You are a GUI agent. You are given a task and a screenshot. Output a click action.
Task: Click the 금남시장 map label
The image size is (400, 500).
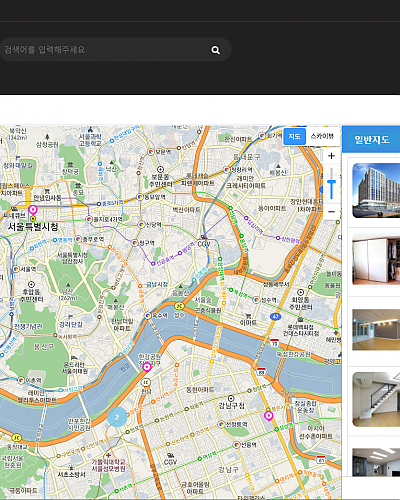pos(157,284)
